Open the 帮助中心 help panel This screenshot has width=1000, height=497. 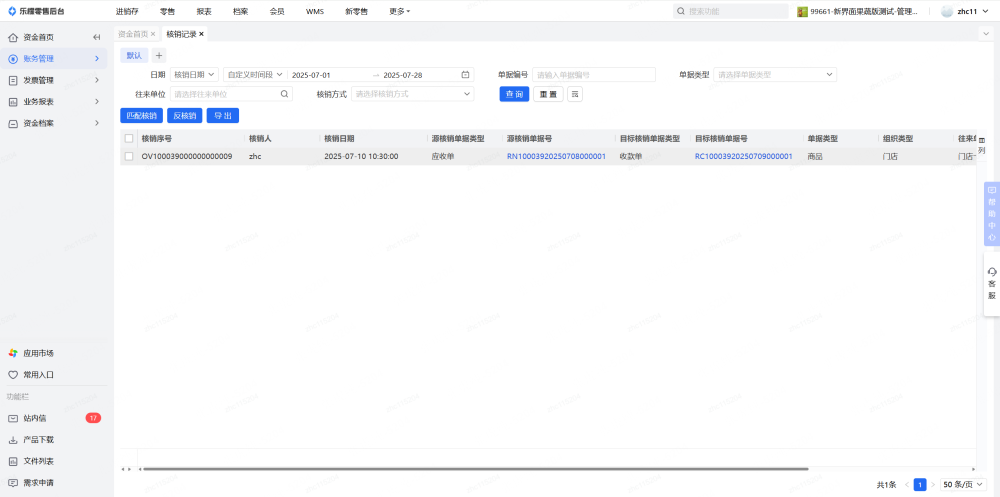pos(991,213)
